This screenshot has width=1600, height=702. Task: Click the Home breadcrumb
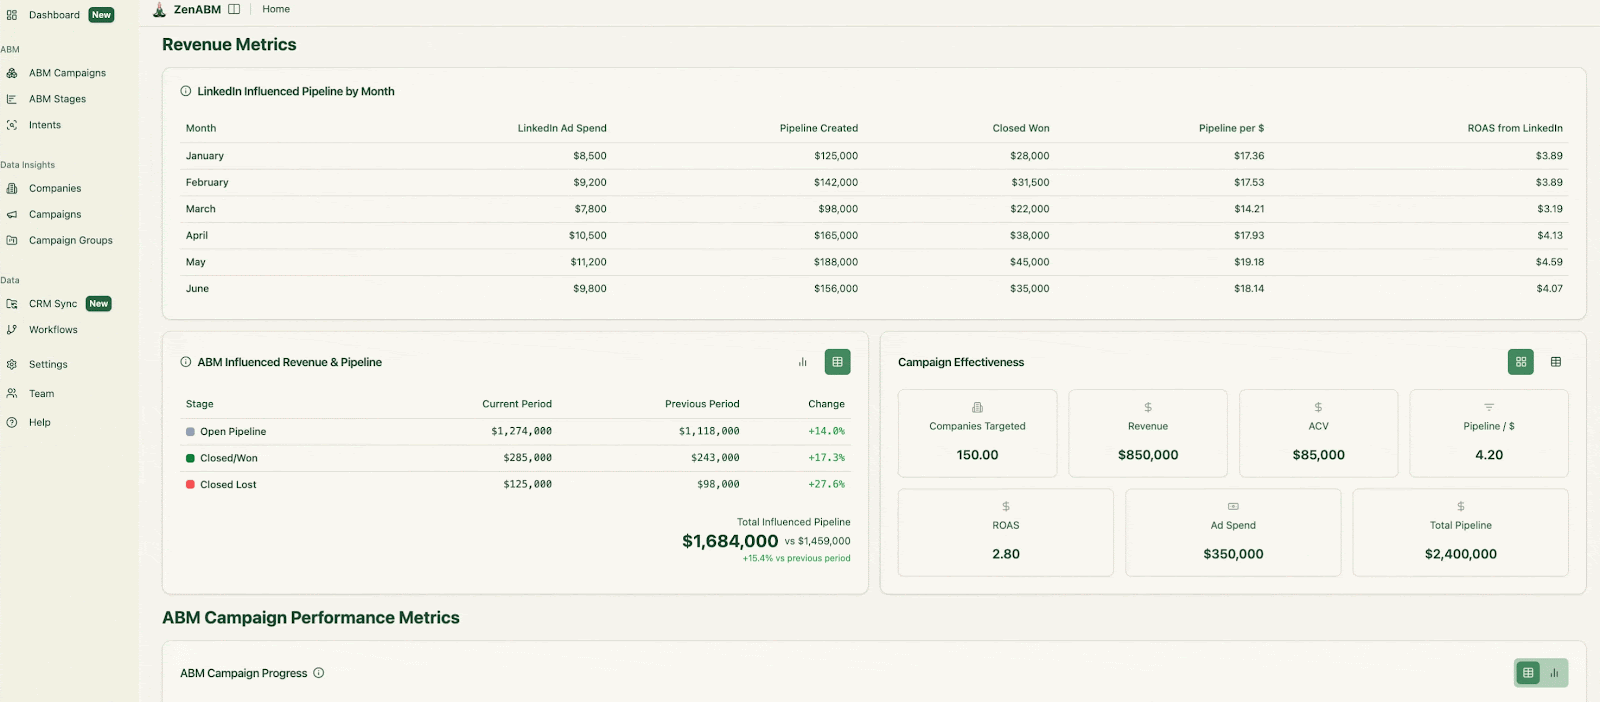coord(276,9)
